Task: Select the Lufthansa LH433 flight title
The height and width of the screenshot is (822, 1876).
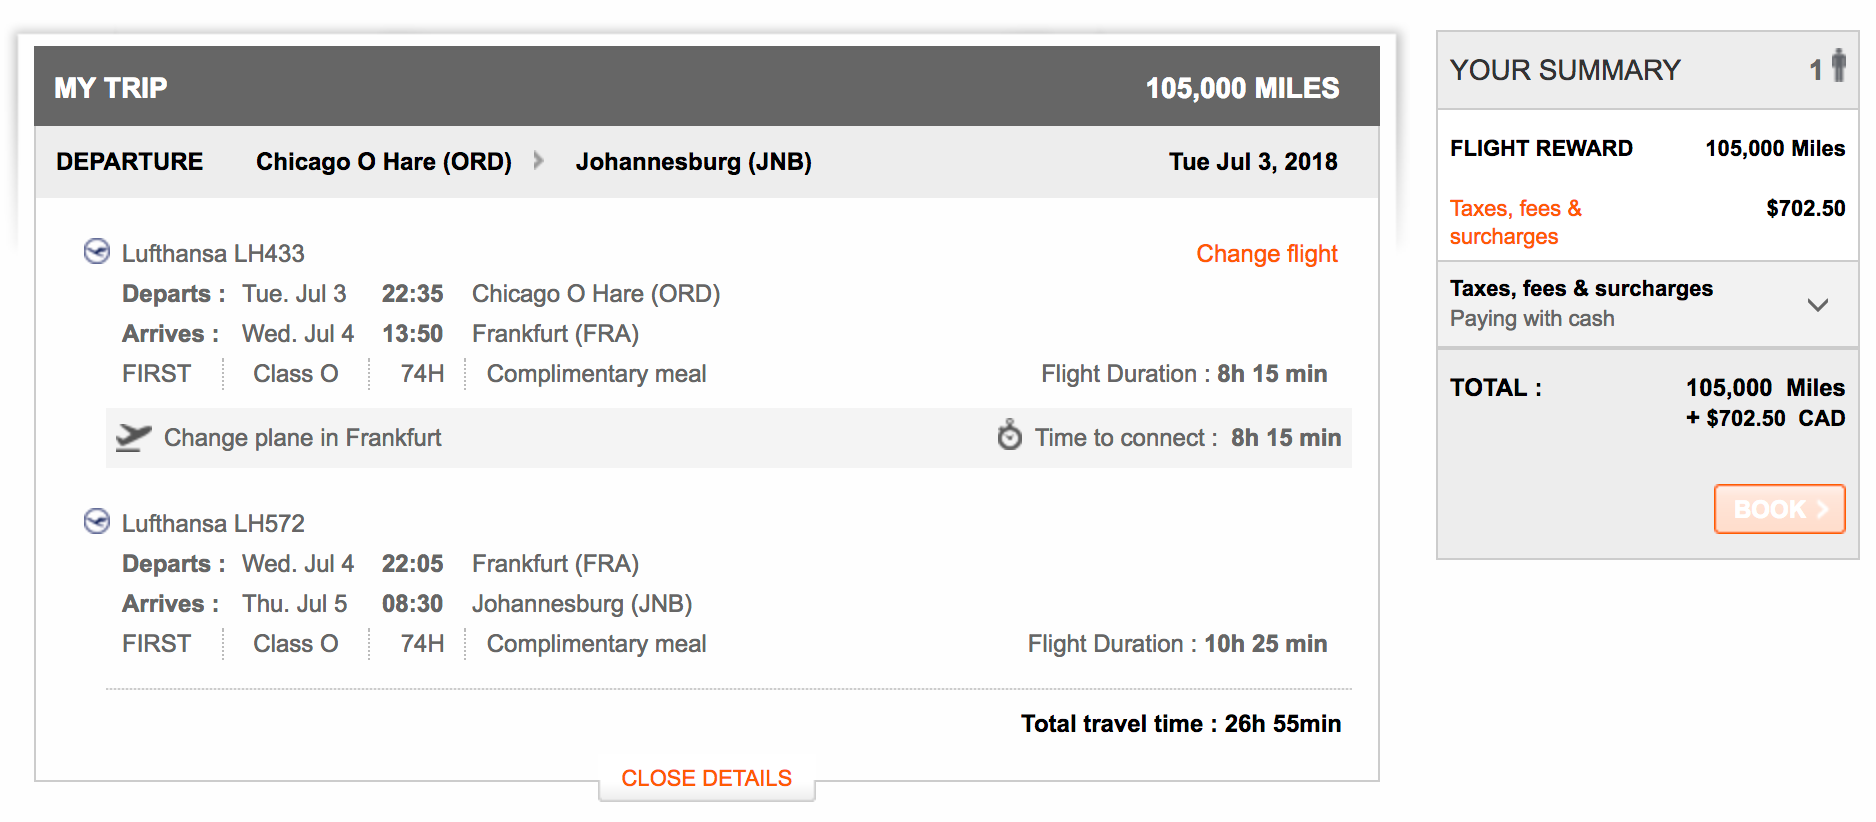Action: click(x=213, y=254)
